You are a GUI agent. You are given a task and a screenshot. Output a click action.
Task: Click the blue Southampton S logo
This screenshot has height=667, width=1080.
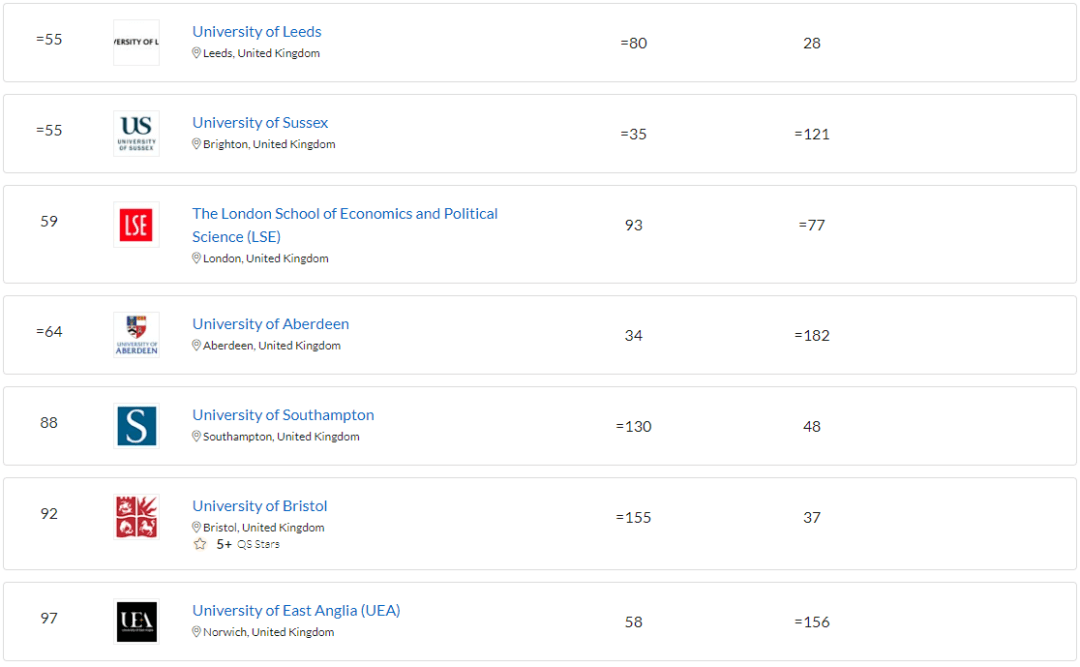[x=136, y=426]
